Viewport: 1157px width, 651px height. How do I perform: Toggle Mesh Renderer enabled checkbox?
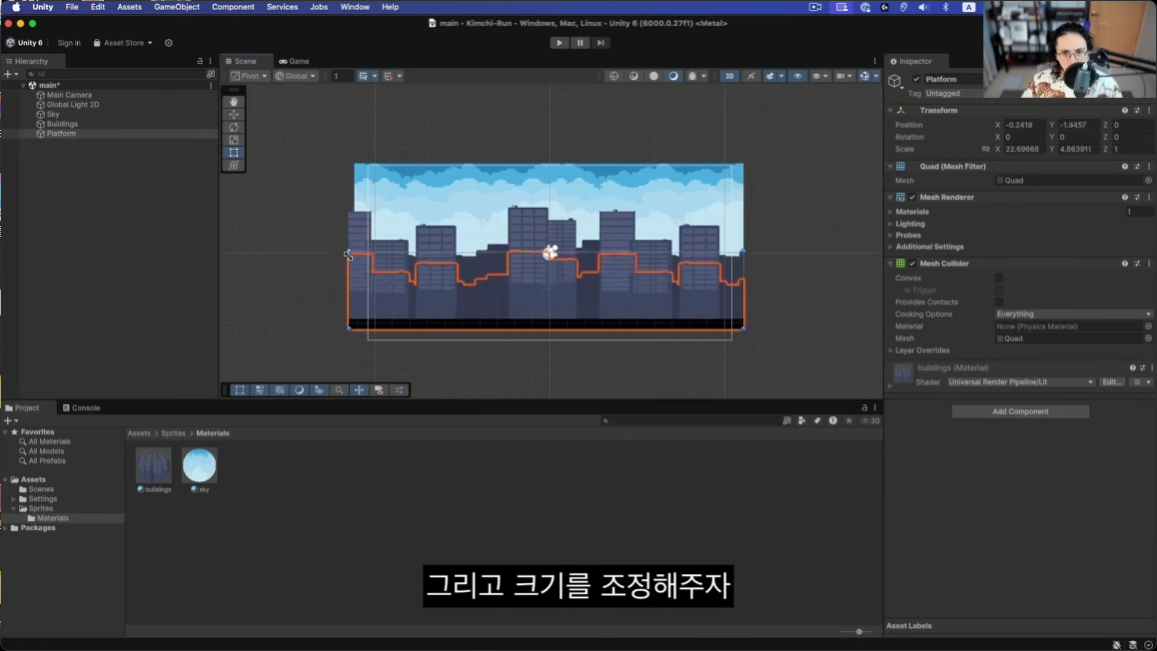pos(913,197)
